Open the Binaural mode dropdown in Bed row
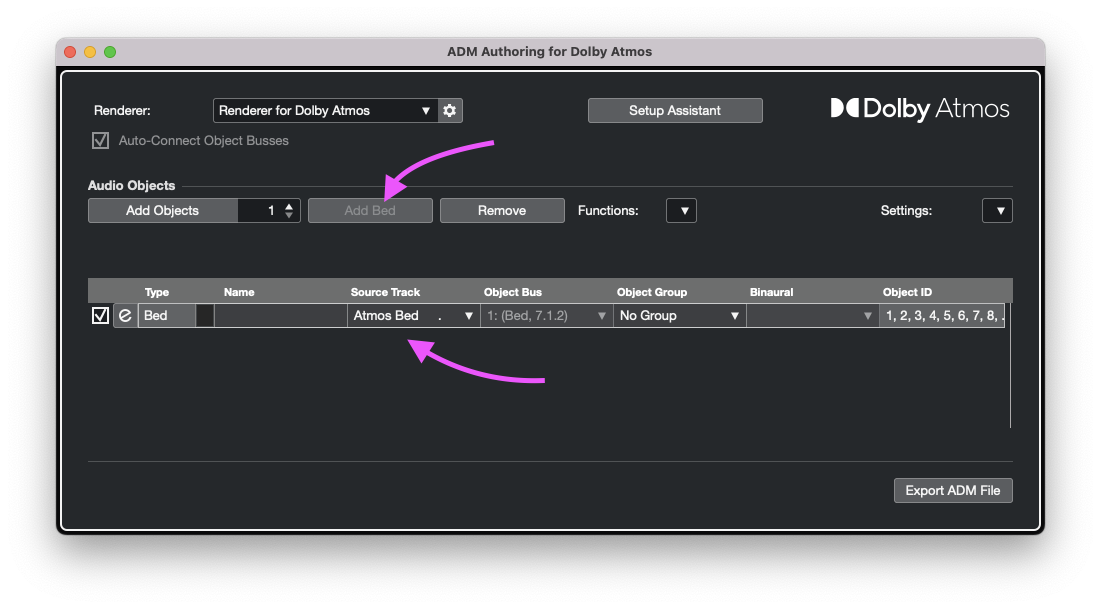Image resolution: width=1101 pixels, height=609 pixels. click(812, 316)
